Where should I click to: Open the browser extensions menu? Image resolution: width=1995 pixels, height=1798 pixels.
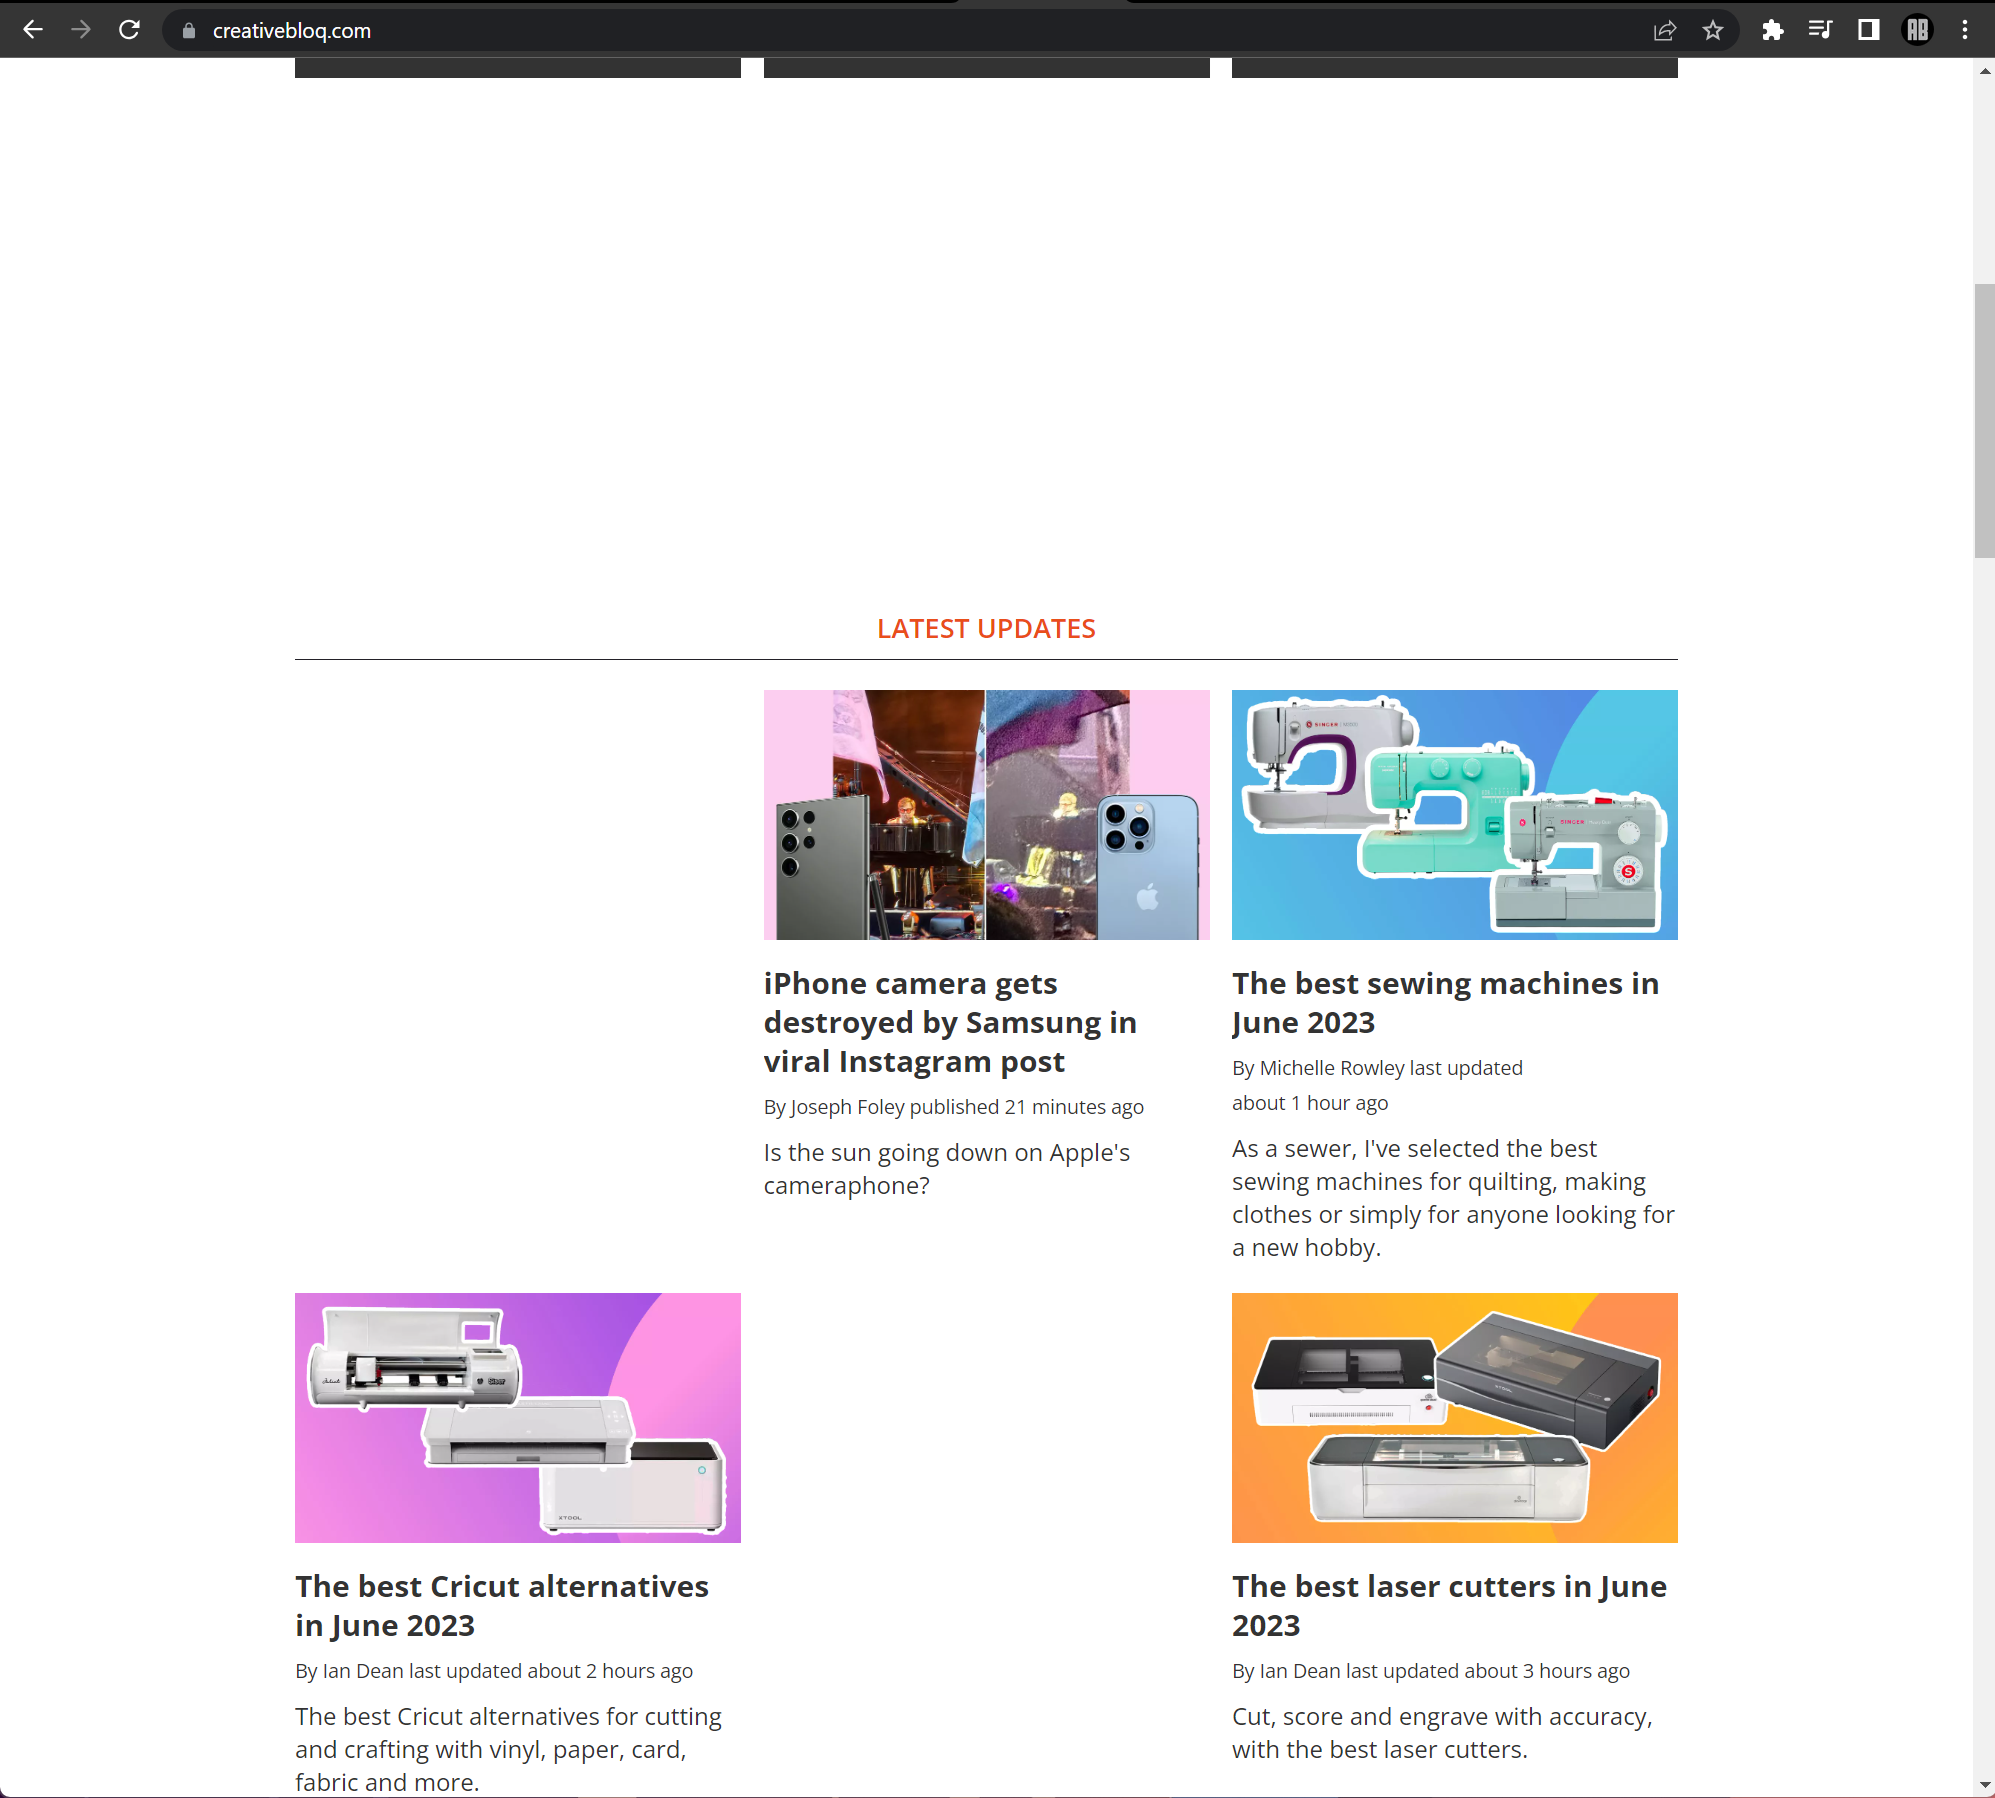pyautogui.click(x=1772, y=30)
